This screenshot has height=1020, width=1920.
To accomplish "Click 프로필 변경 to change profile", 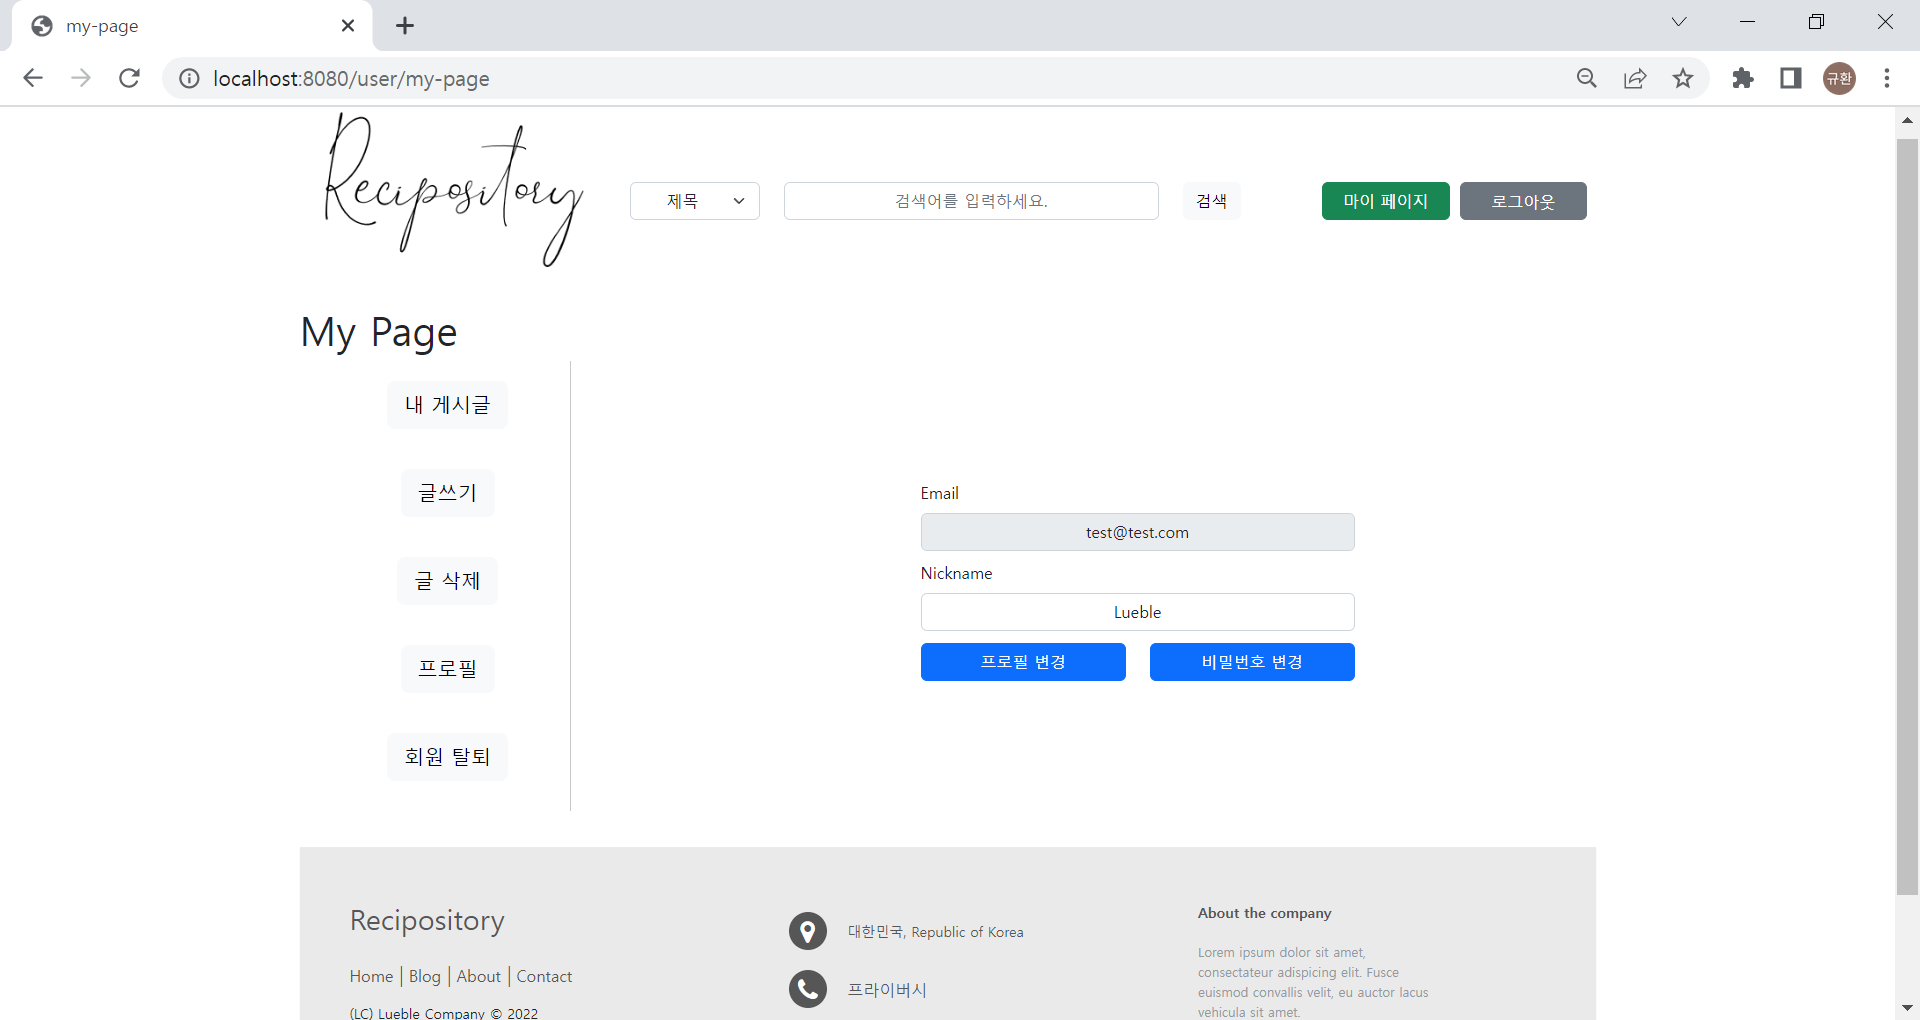I will 1022,661.
